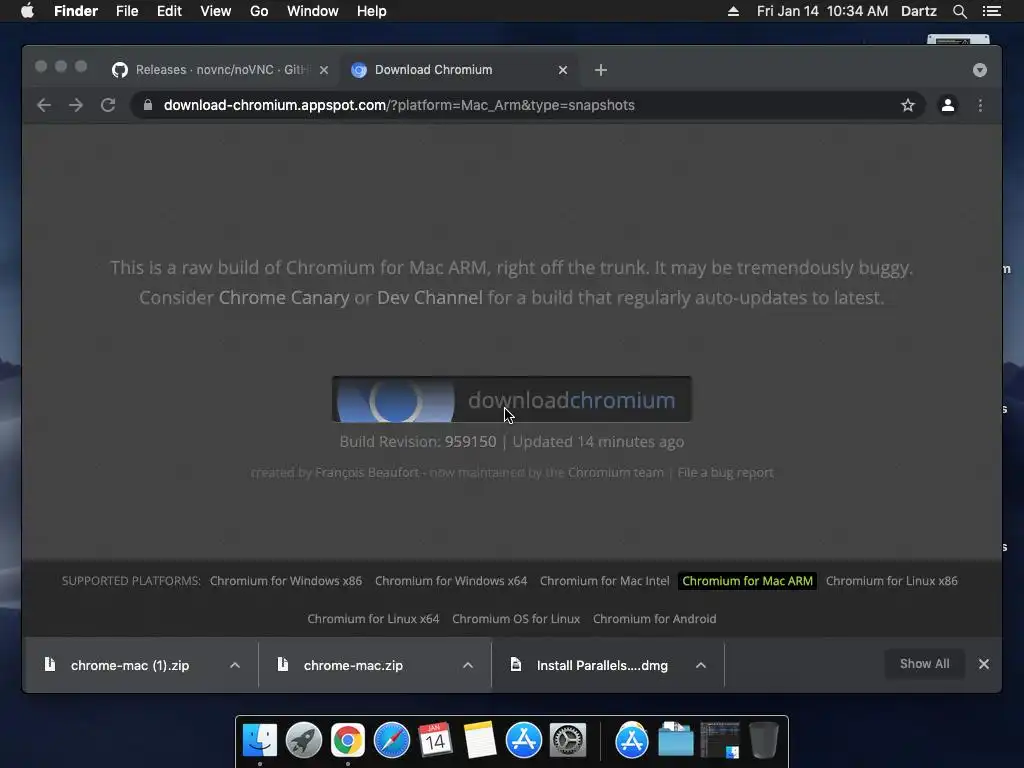
Task: Select Chromium for Mac ARM
Action: pyautogui.click(x=748, y=581)
